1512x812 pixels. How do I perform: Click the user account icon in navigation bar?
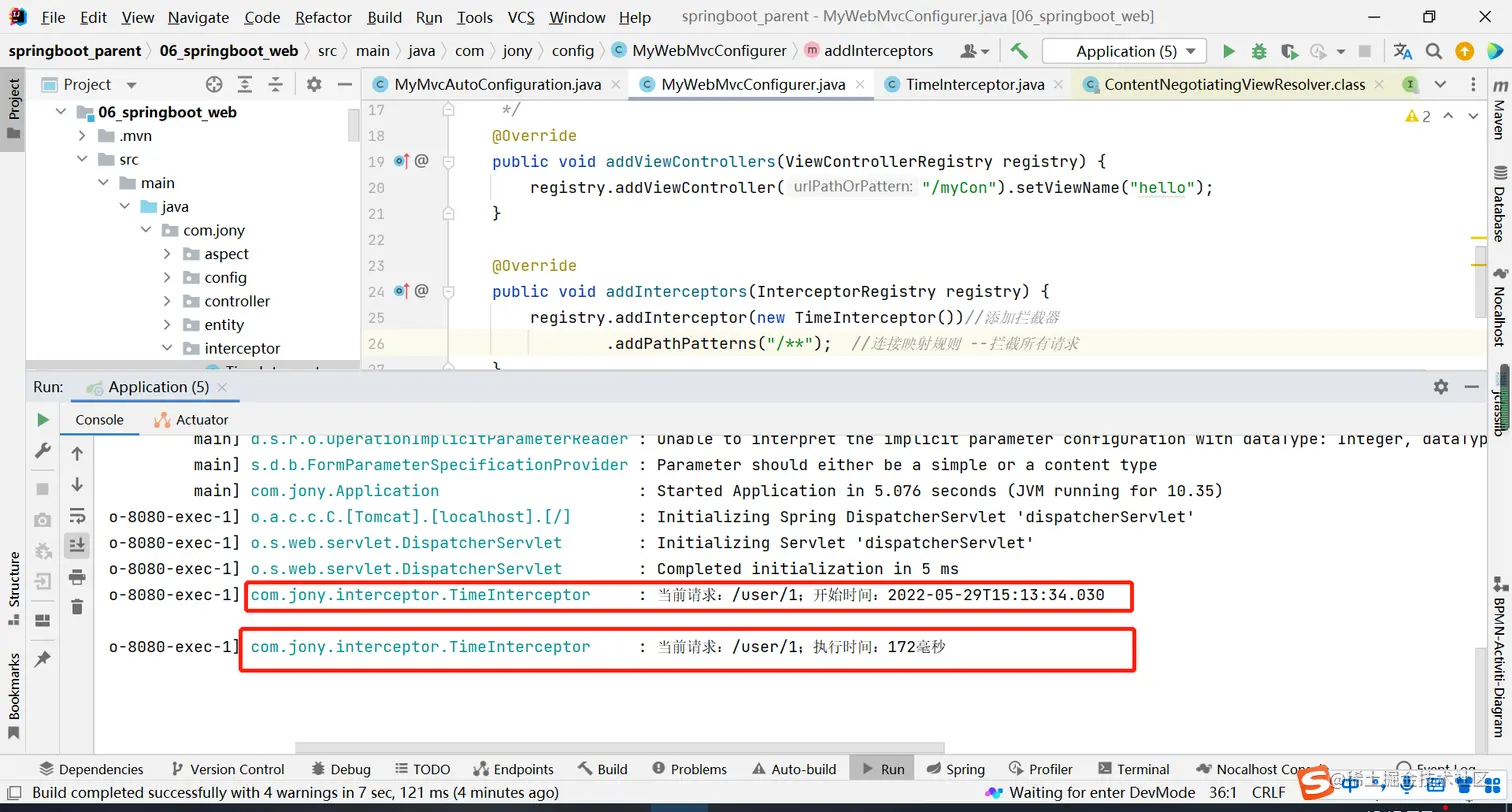(974, 51)
